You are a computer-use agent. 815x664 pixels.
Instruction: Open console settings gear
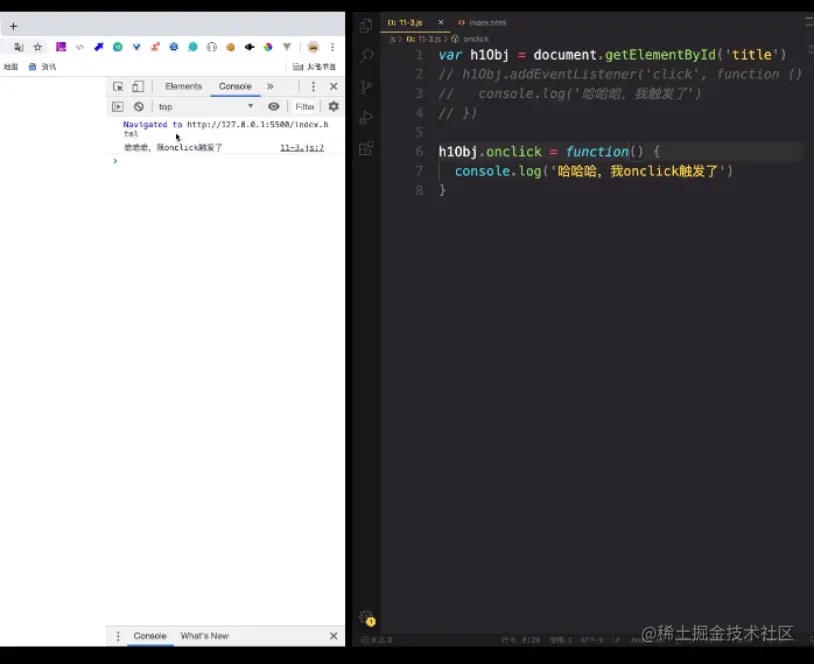coord(334,107)
